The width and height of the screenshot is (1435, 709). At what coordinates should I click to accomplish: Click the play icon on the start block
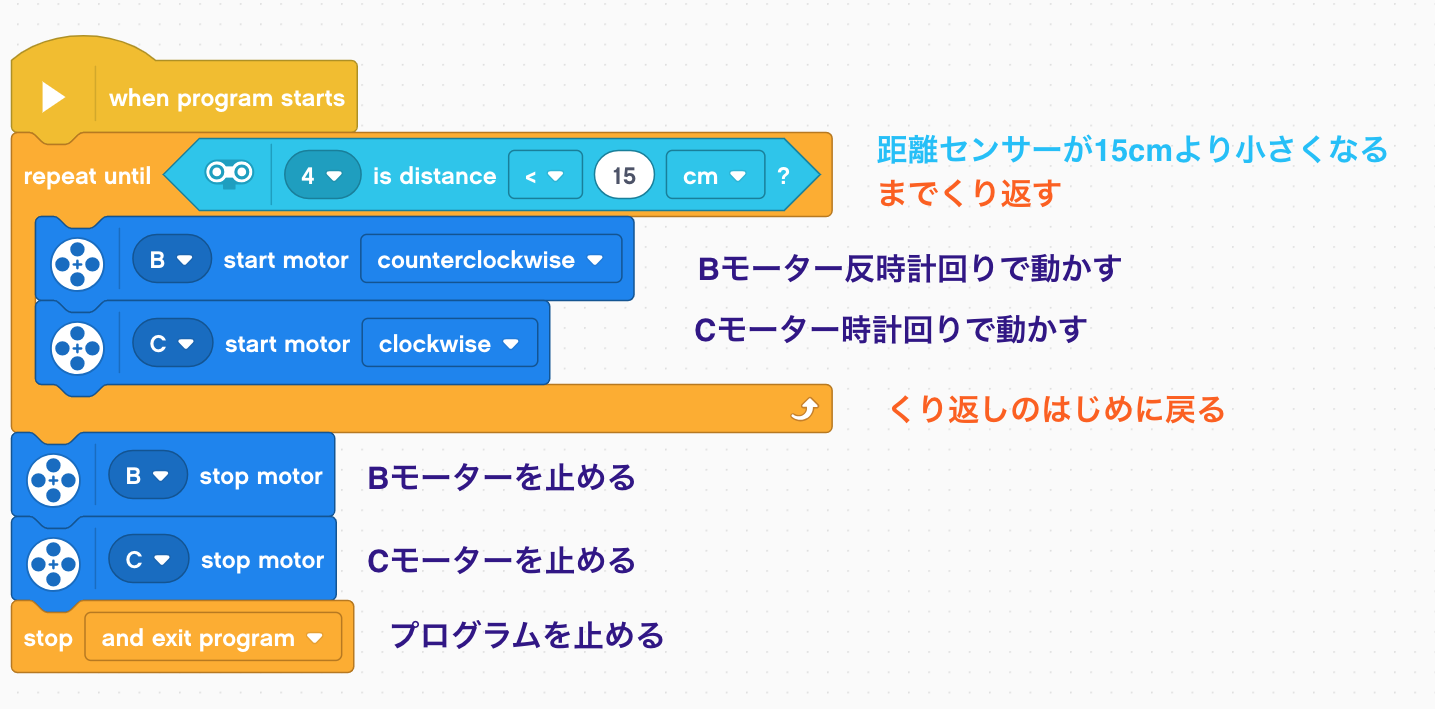pos(53,97)
